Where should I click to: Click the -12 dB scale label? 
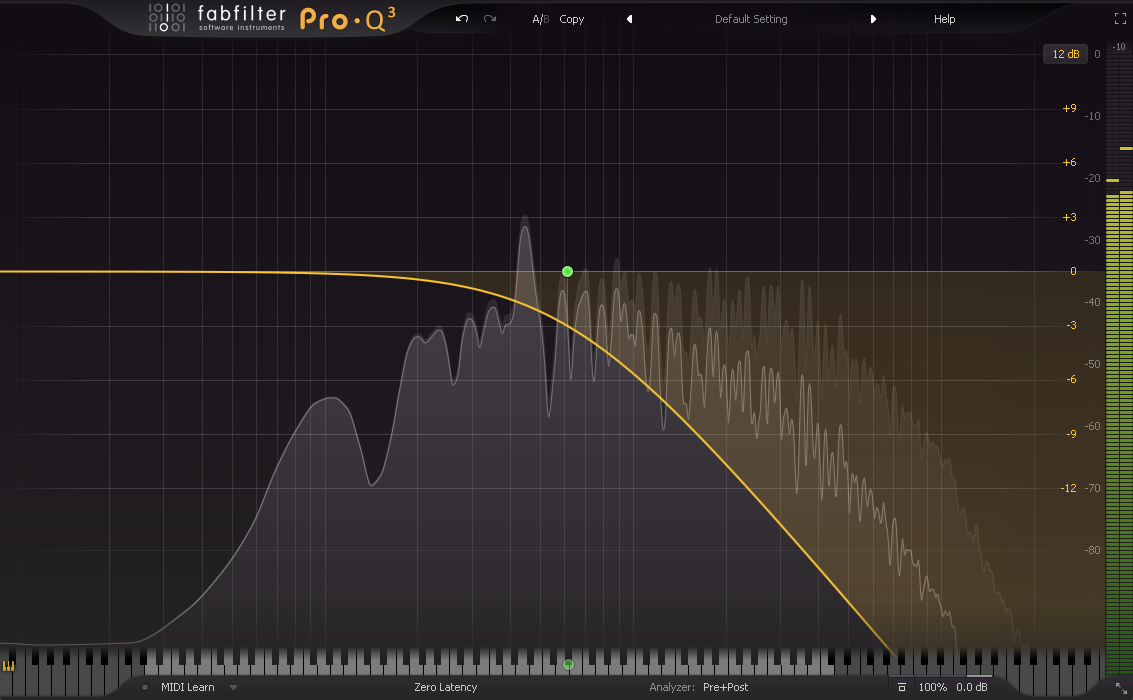1069,488
